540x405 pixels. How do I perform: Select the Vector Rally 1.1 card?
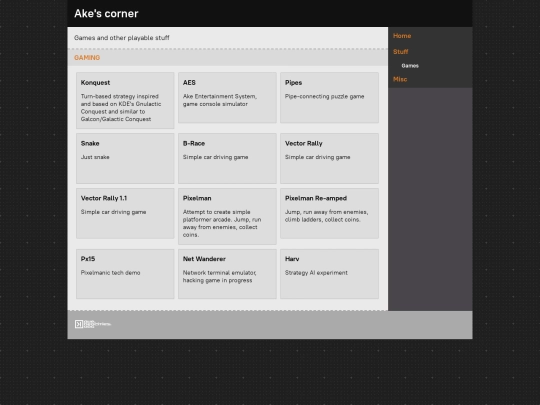click(x=125, y=213)
